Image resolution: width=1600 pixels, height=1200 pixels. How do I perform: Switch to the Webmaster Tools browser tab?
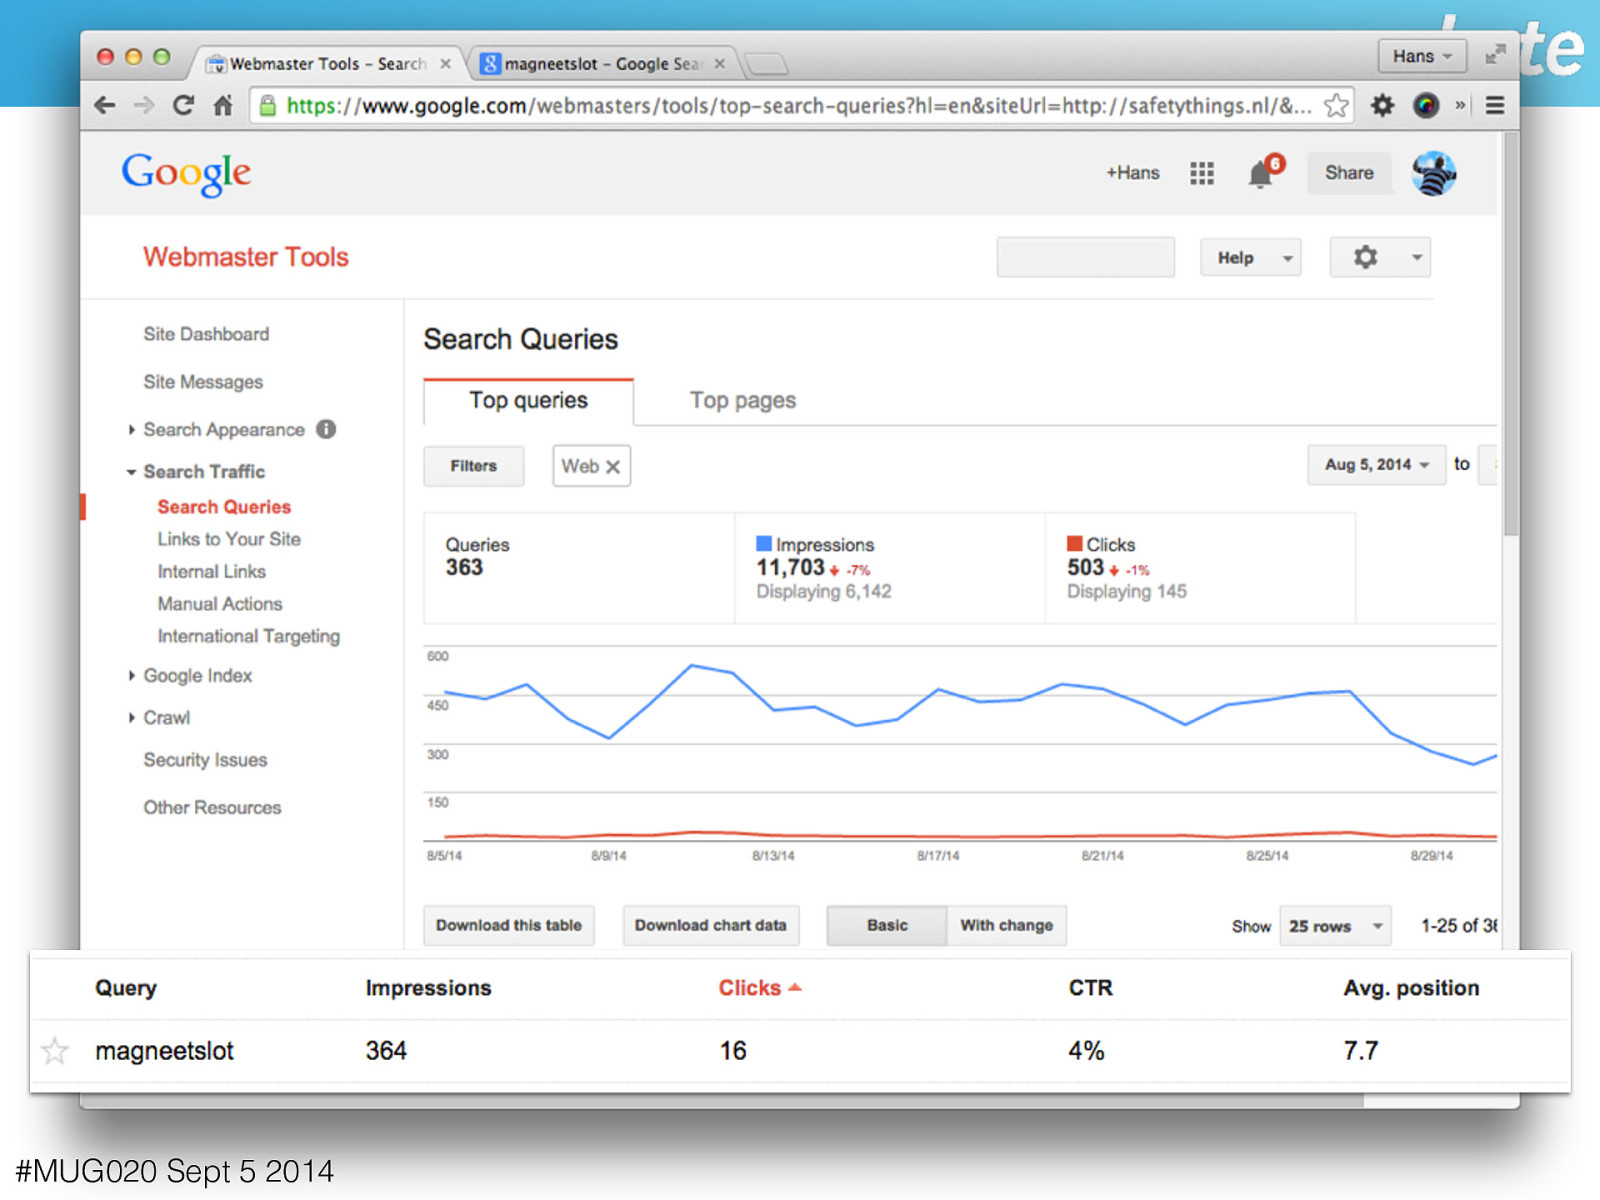coord(327,63)
